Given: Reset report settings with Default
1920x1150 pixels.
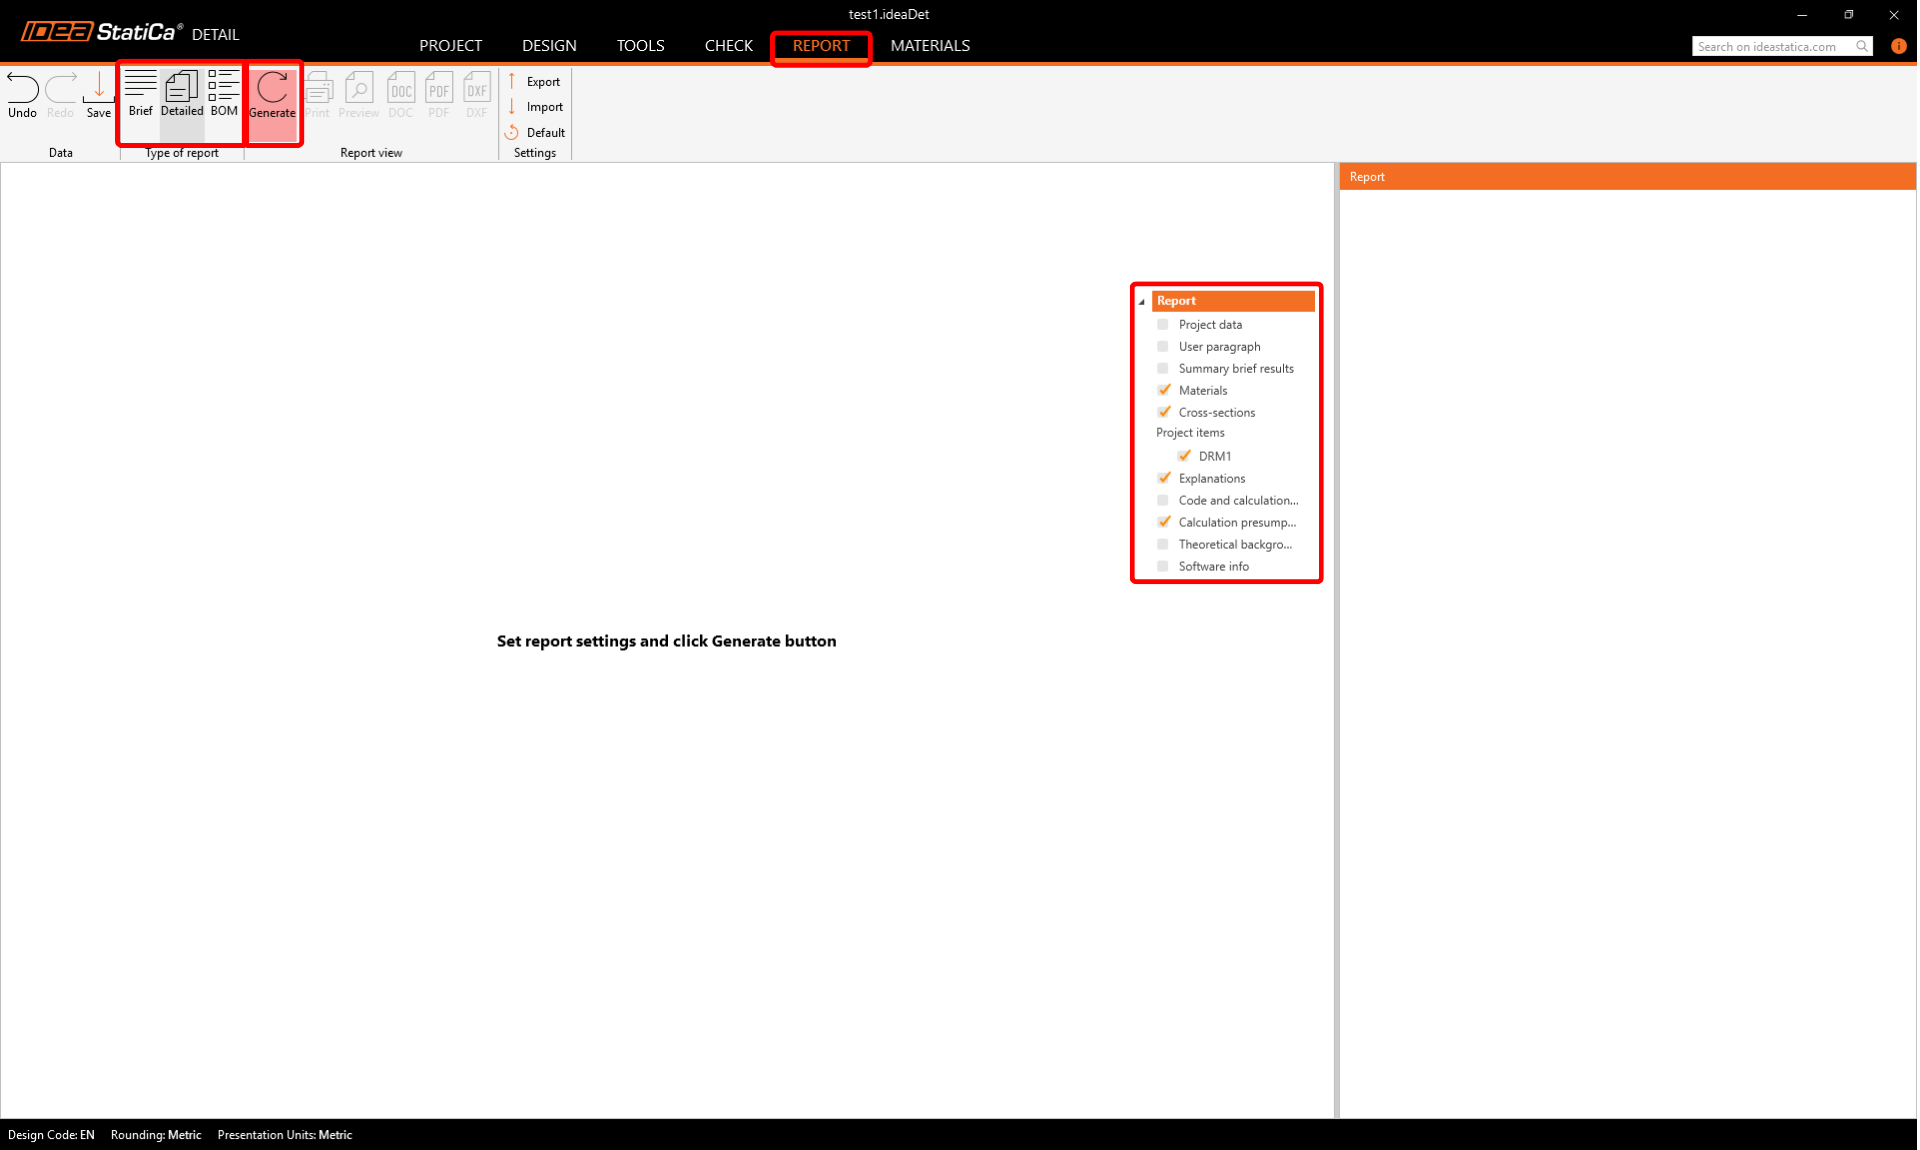Looking at the screenshot, I should [536, 132].
